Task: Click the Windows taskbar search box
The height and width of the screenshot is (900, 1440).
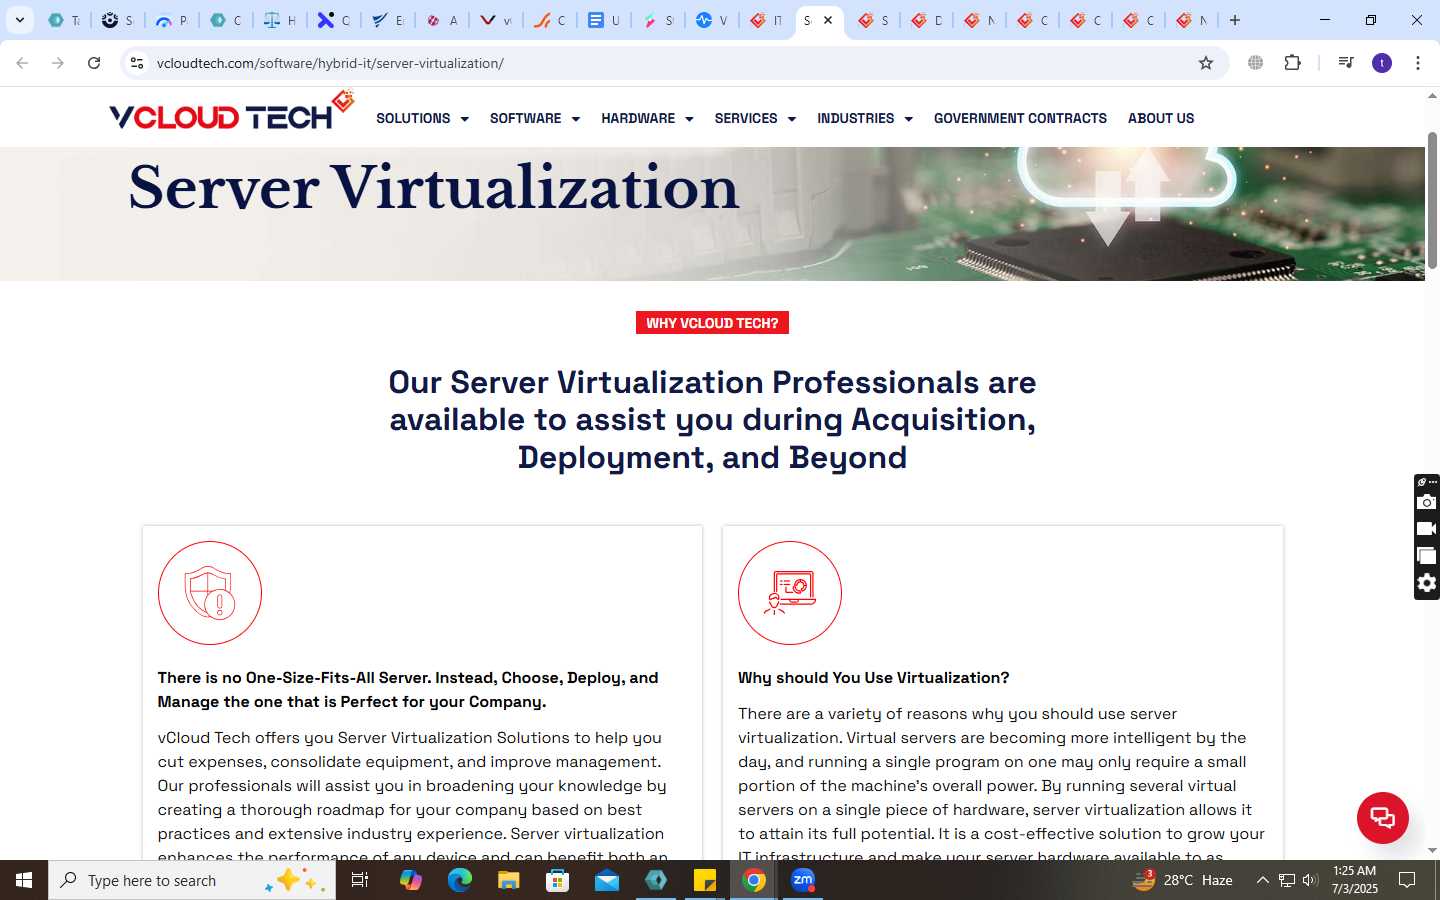Action: [192, 880]
